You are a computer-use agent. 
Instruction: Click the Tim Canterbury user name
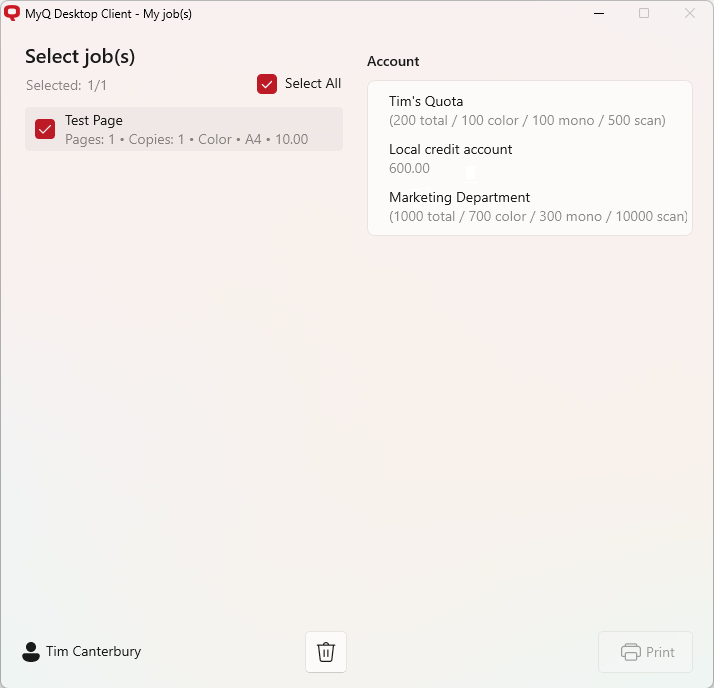point(93,652)
